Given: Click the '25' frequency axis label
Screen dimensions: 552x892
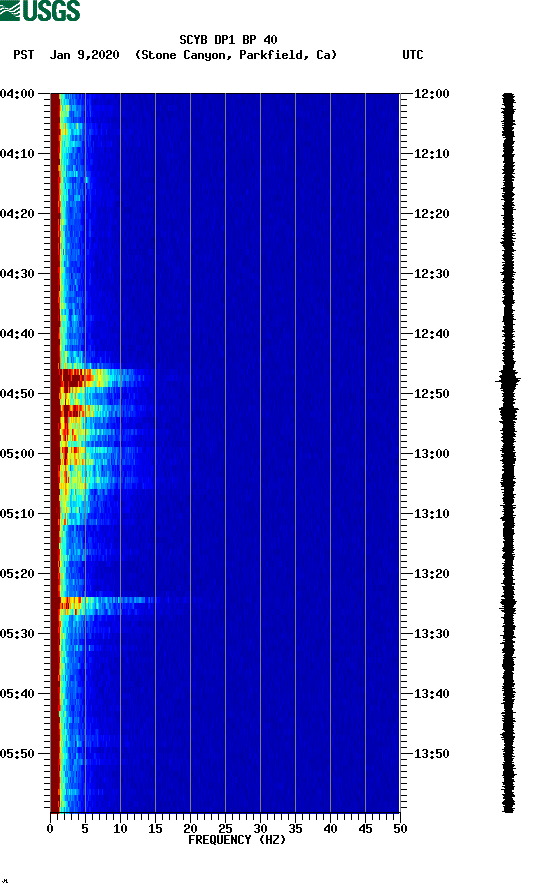Looking at the screenshot, I should pyautogui.click(x=225, y=829).
